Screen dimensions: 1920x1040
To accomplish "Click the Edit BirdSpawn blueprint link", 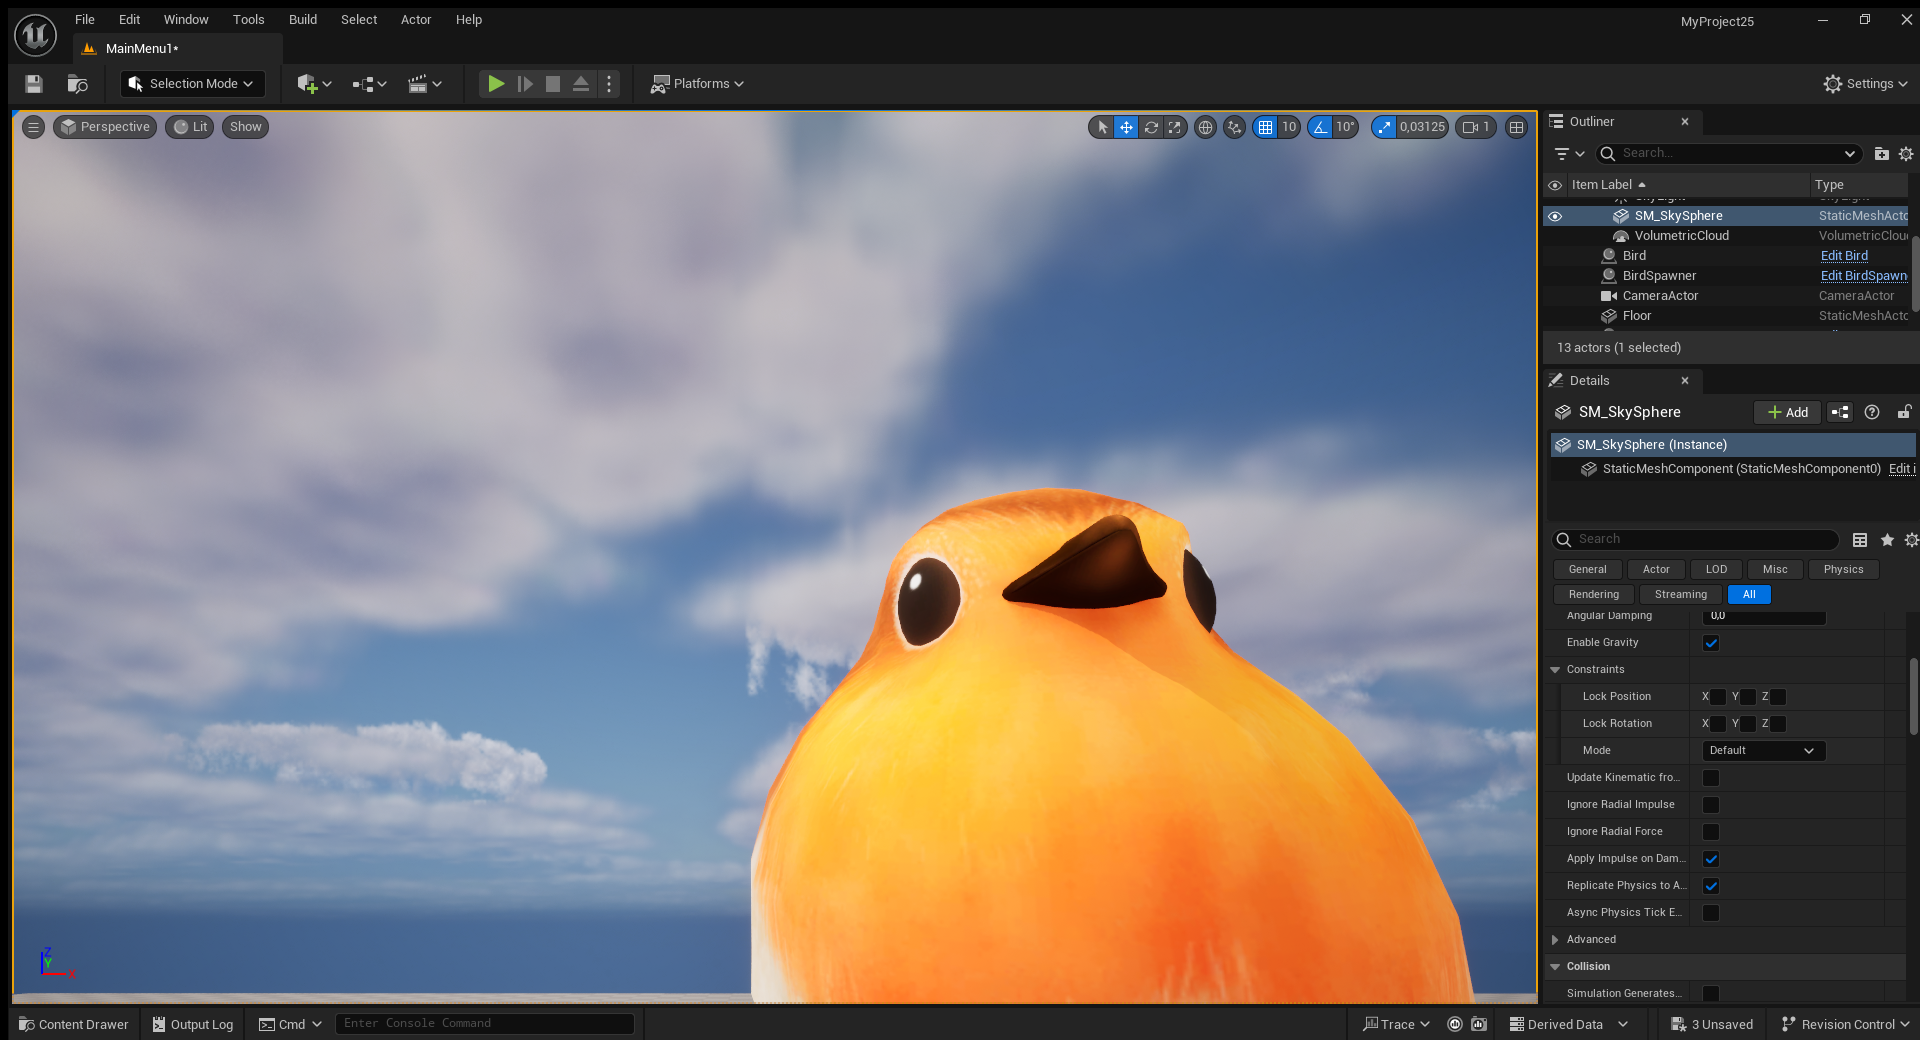I will pos(1864,276).
